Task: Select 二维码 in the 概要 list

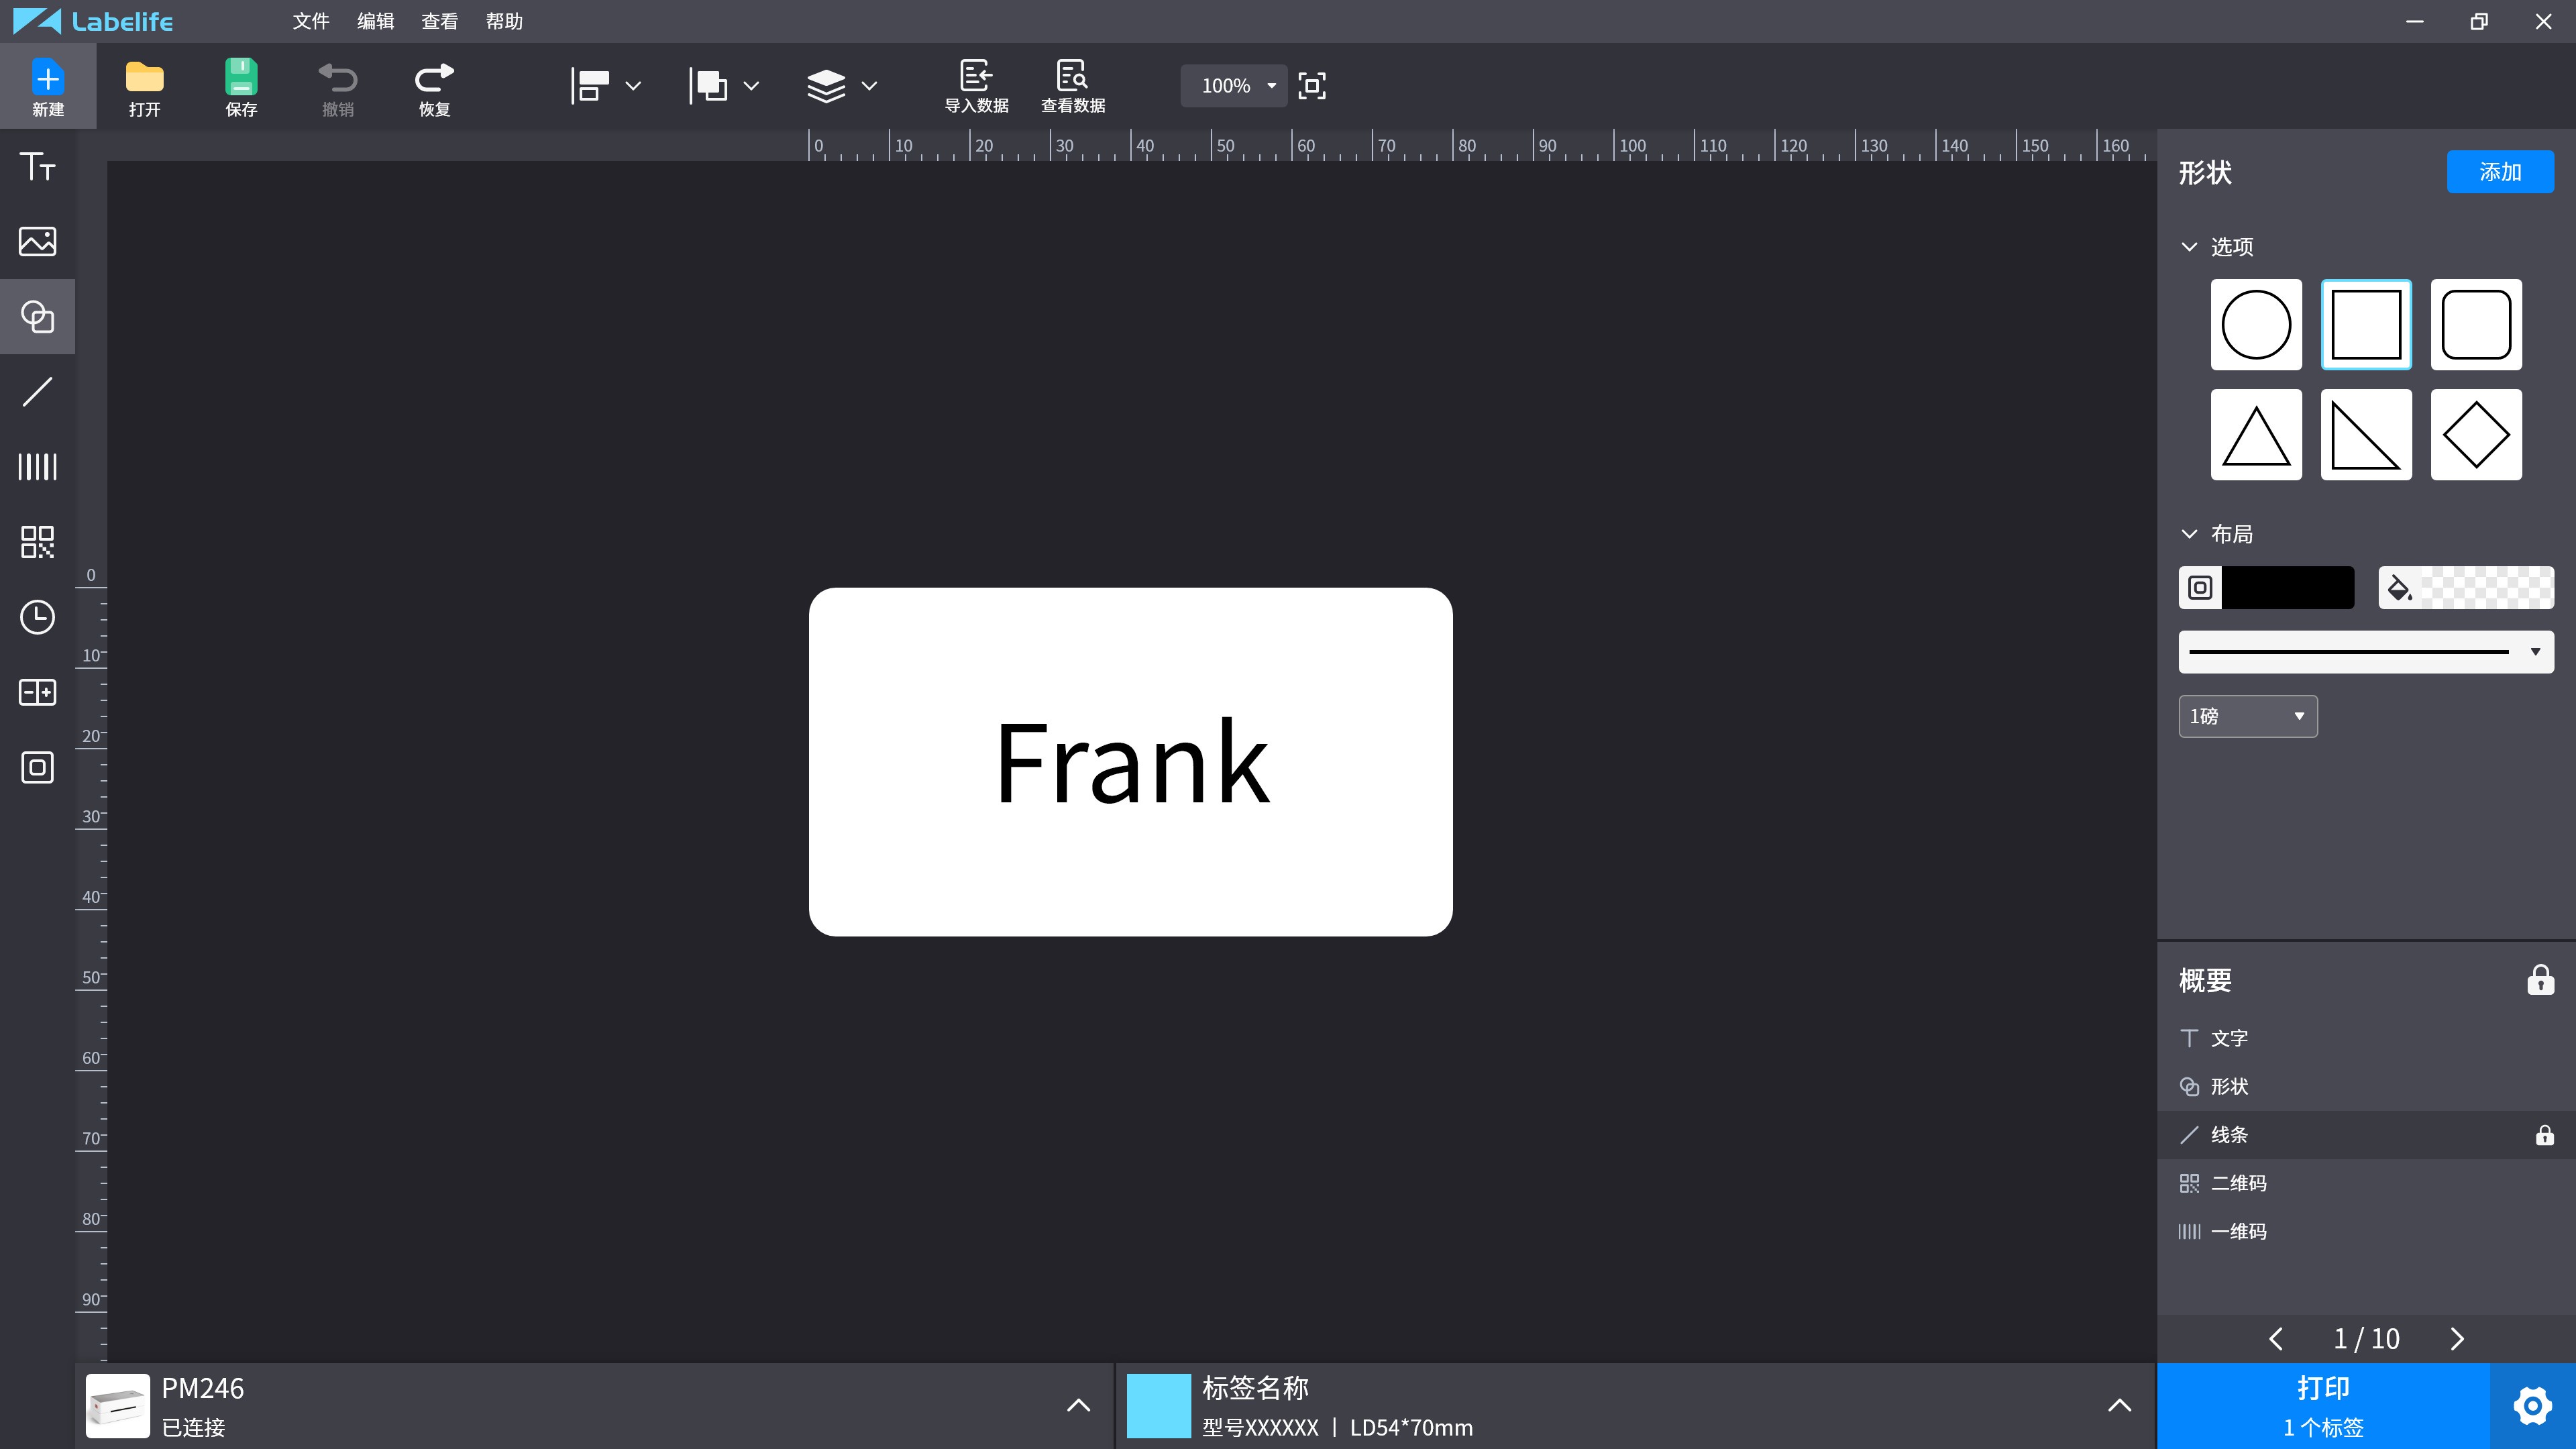Action: pos(2366,1183)
